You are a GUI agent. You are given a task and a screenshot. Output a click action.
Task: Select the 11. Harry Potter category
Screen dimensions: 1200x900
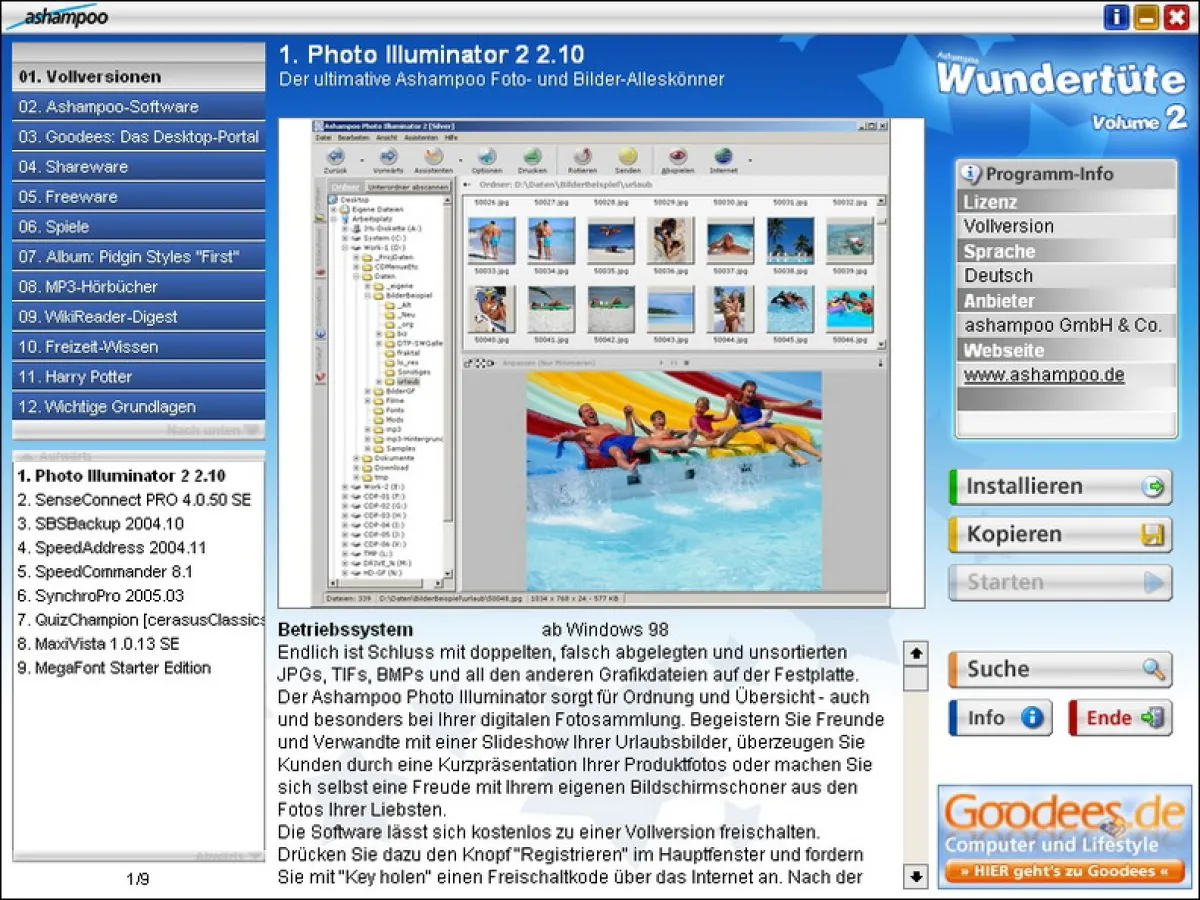138,377
